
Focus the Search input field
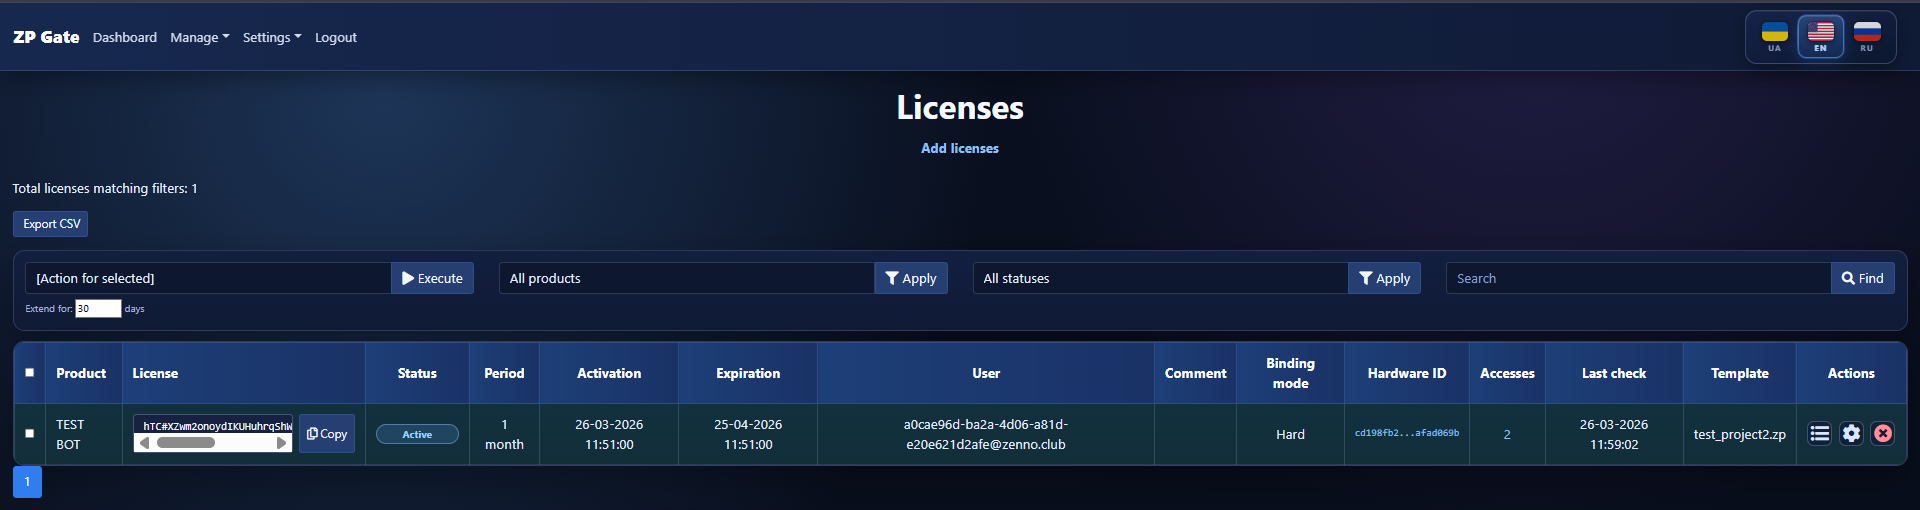tap(1638, 278)
